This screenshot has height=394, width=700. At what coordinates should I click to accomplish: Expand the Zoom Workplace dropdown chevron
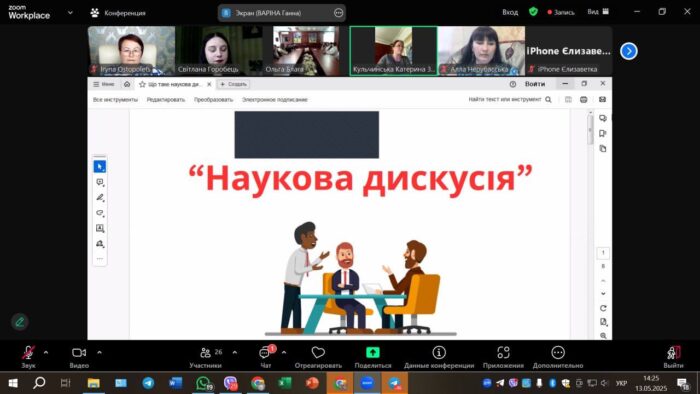point(70,12)
